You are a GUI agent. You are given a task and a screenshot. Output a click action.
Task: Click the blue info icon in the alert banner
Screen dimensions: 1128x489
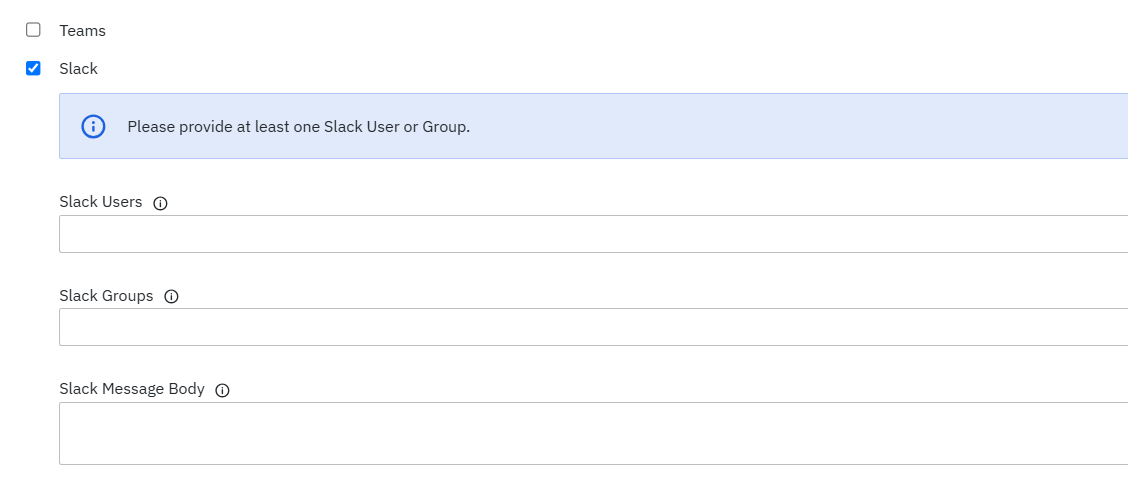[x=93, y=126]
